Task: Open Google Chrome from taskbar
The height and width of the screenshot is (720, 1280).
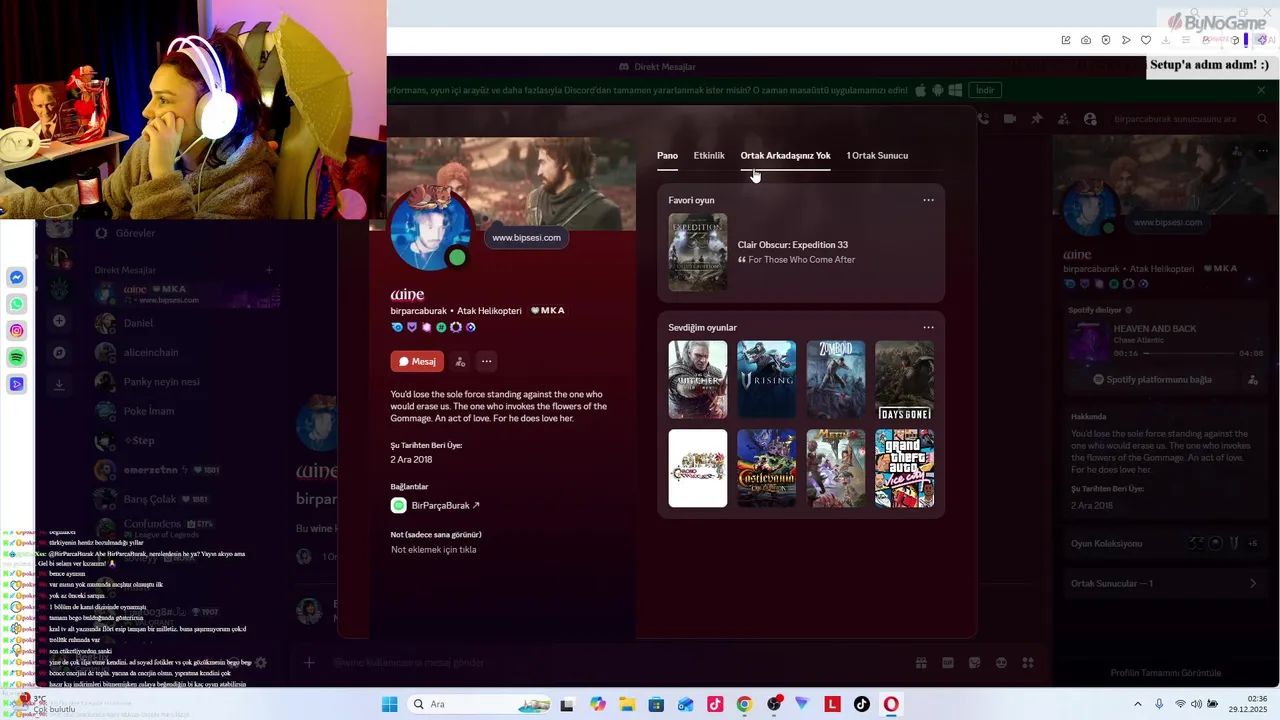Action: click(x=744, y=704)
